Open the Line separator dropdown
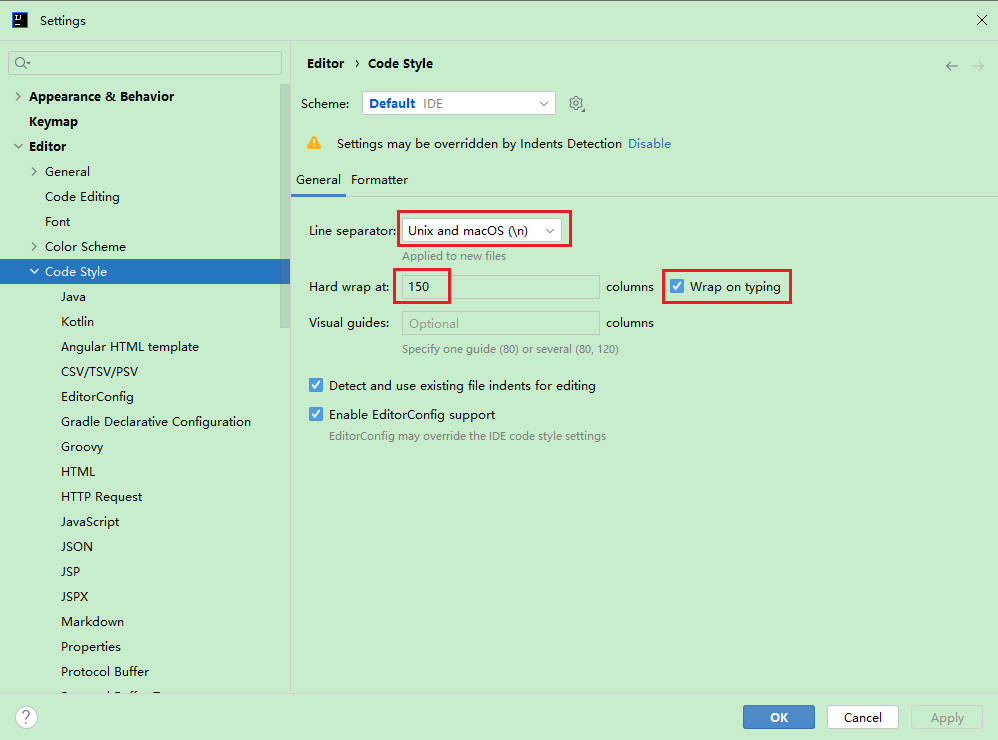The image size is (998, 740). (x=480, y=231)
